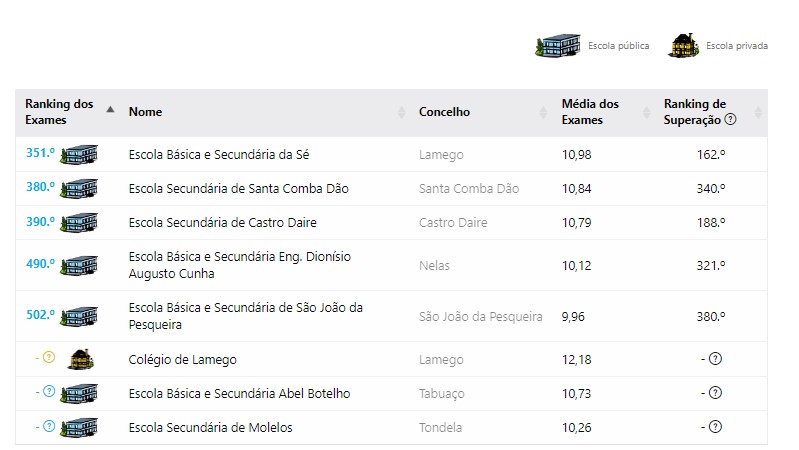Sort table using the Nome column arrows
799x450 pixels.
tap(402, 112)
